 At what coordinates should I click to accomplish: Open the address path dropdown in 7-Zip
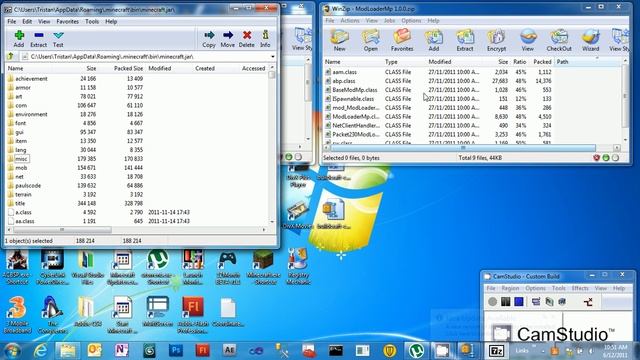(272, 57)
